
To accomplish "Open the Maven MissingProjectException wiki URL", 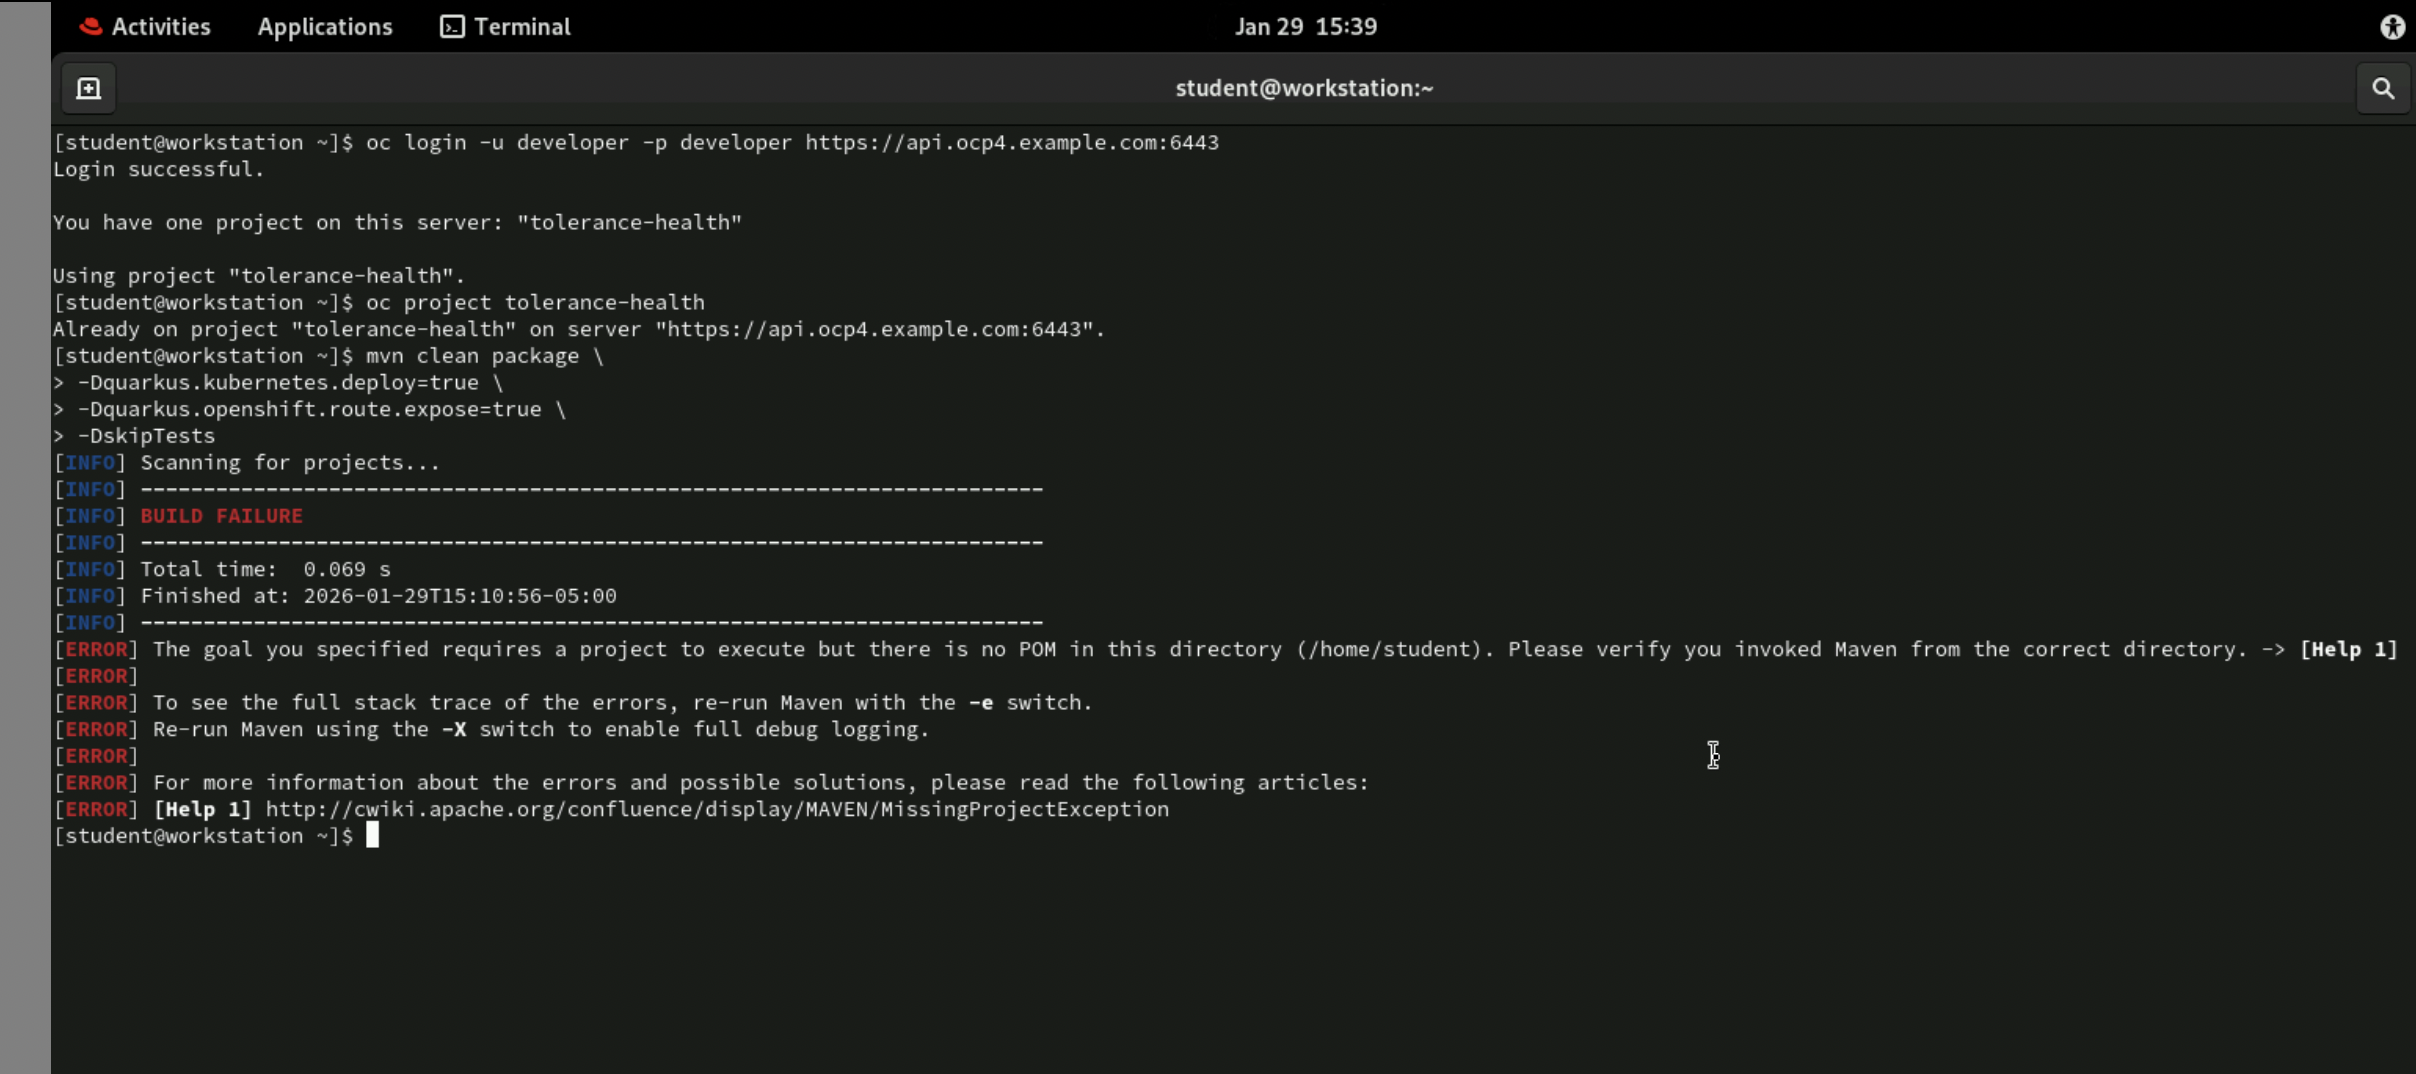I will click(x=716, y=810).
